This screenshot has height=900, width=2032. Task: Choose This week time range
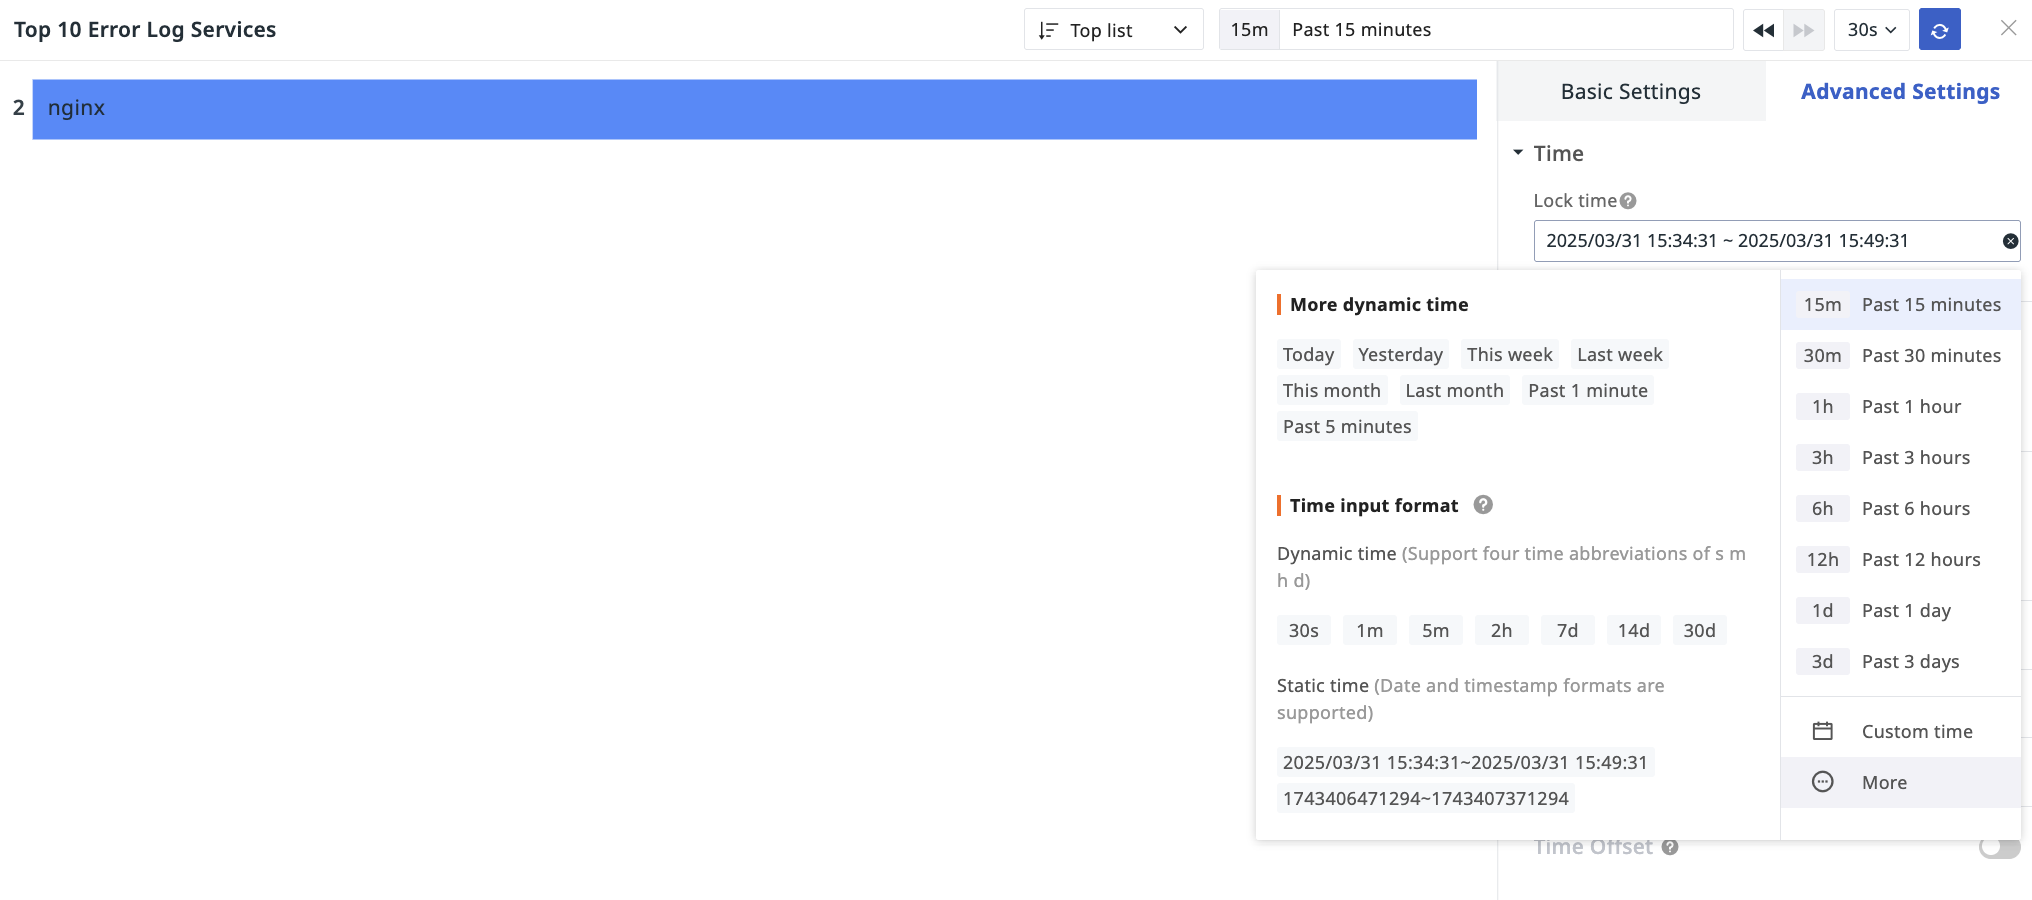point(1509,354)
